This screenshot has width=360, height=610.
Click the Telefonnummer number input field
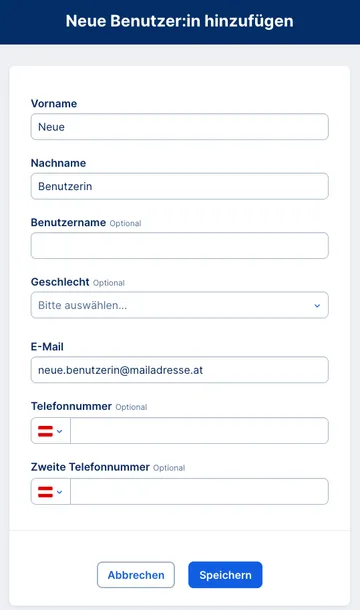point(199,431)
